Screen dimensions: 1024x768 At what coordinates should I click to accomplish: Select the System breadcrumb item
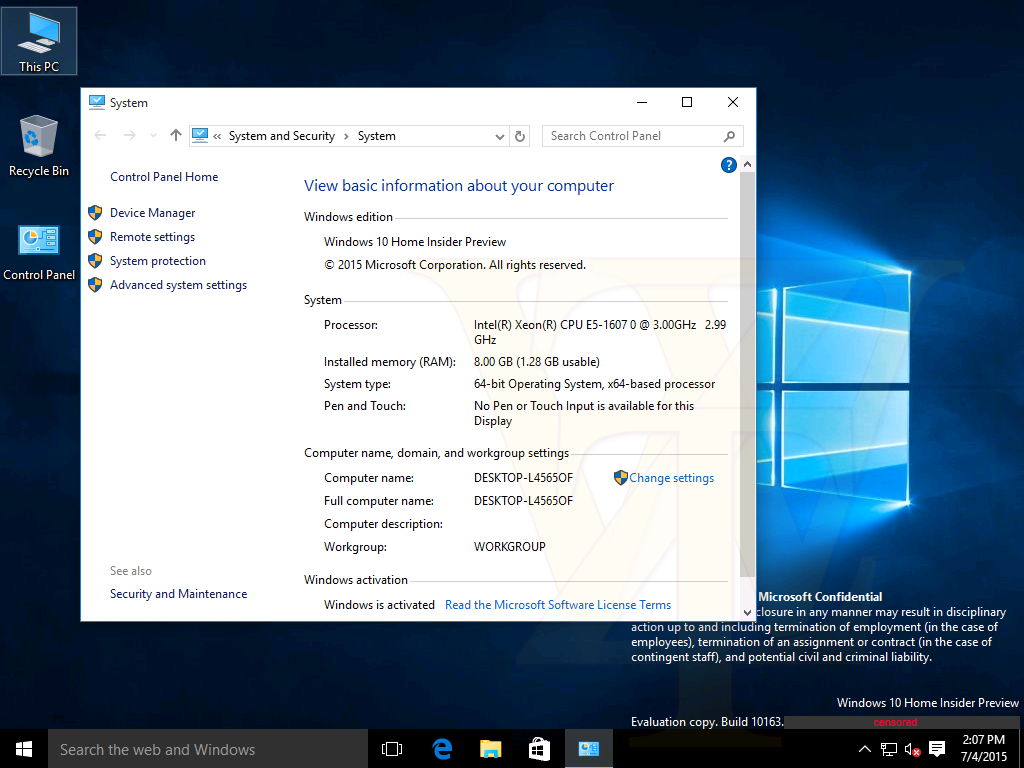click(x=376, y=136)
